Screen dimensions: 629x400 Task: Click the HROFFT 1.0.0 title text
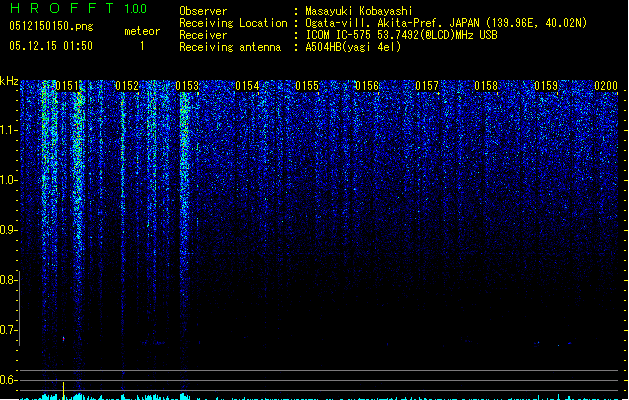point(78,8)
